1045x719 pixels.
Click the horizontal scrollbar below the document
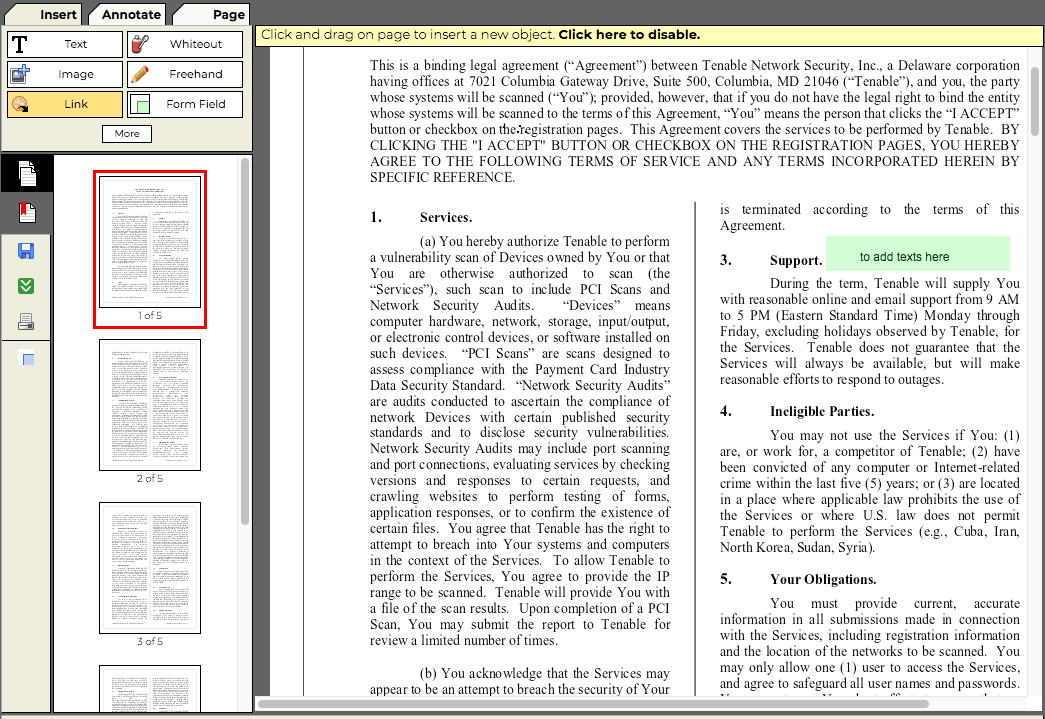point(593,704)
